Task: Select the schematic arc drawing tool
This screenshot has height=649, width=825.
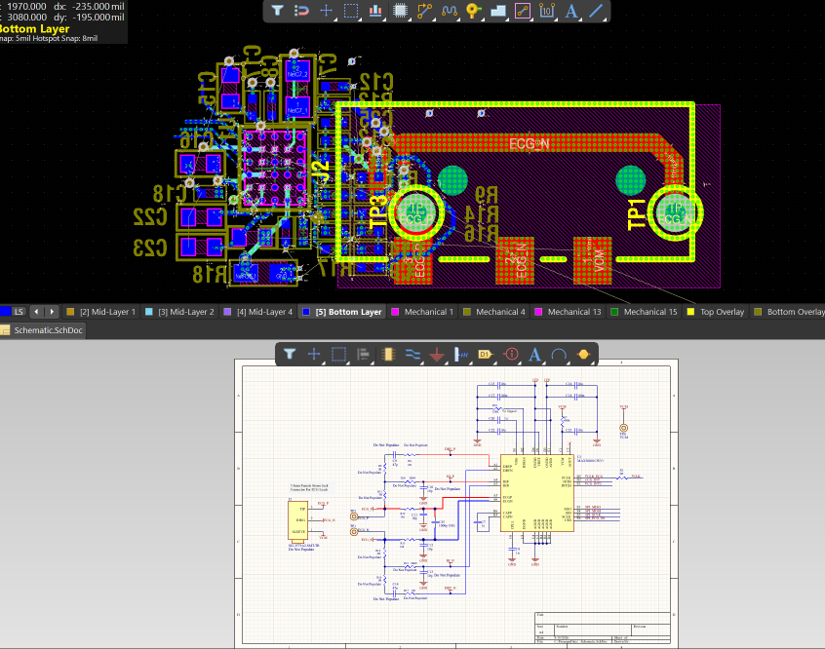Action: (x=559, y=354)
